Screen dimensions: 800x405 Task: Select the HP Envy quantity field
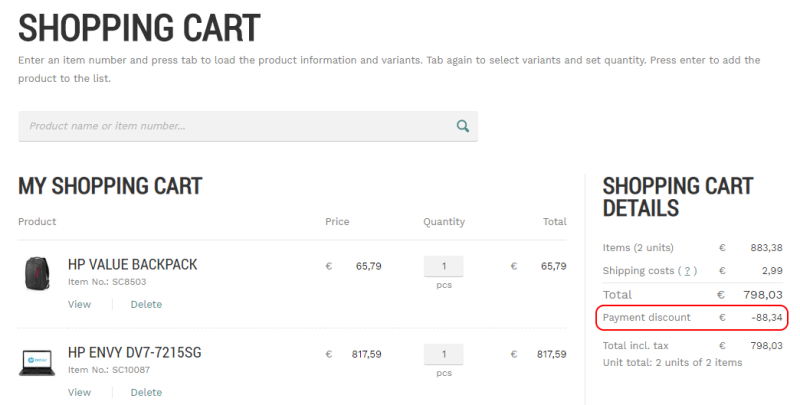444,355
